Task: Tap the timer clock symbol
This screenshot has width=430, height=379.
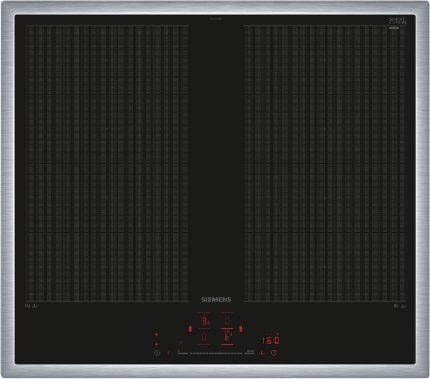Action: 274,353
